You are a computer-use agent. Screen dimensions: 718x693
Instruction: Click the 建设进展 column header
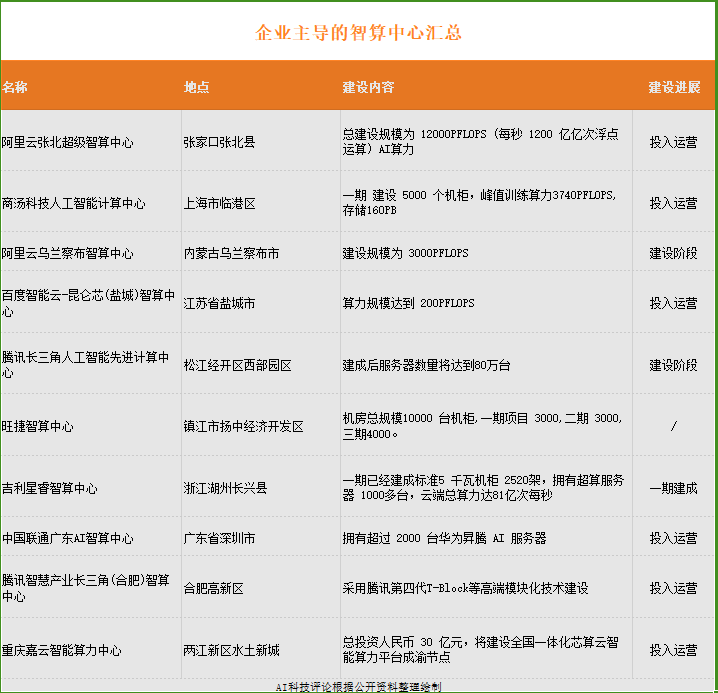(x=674, y=87)
